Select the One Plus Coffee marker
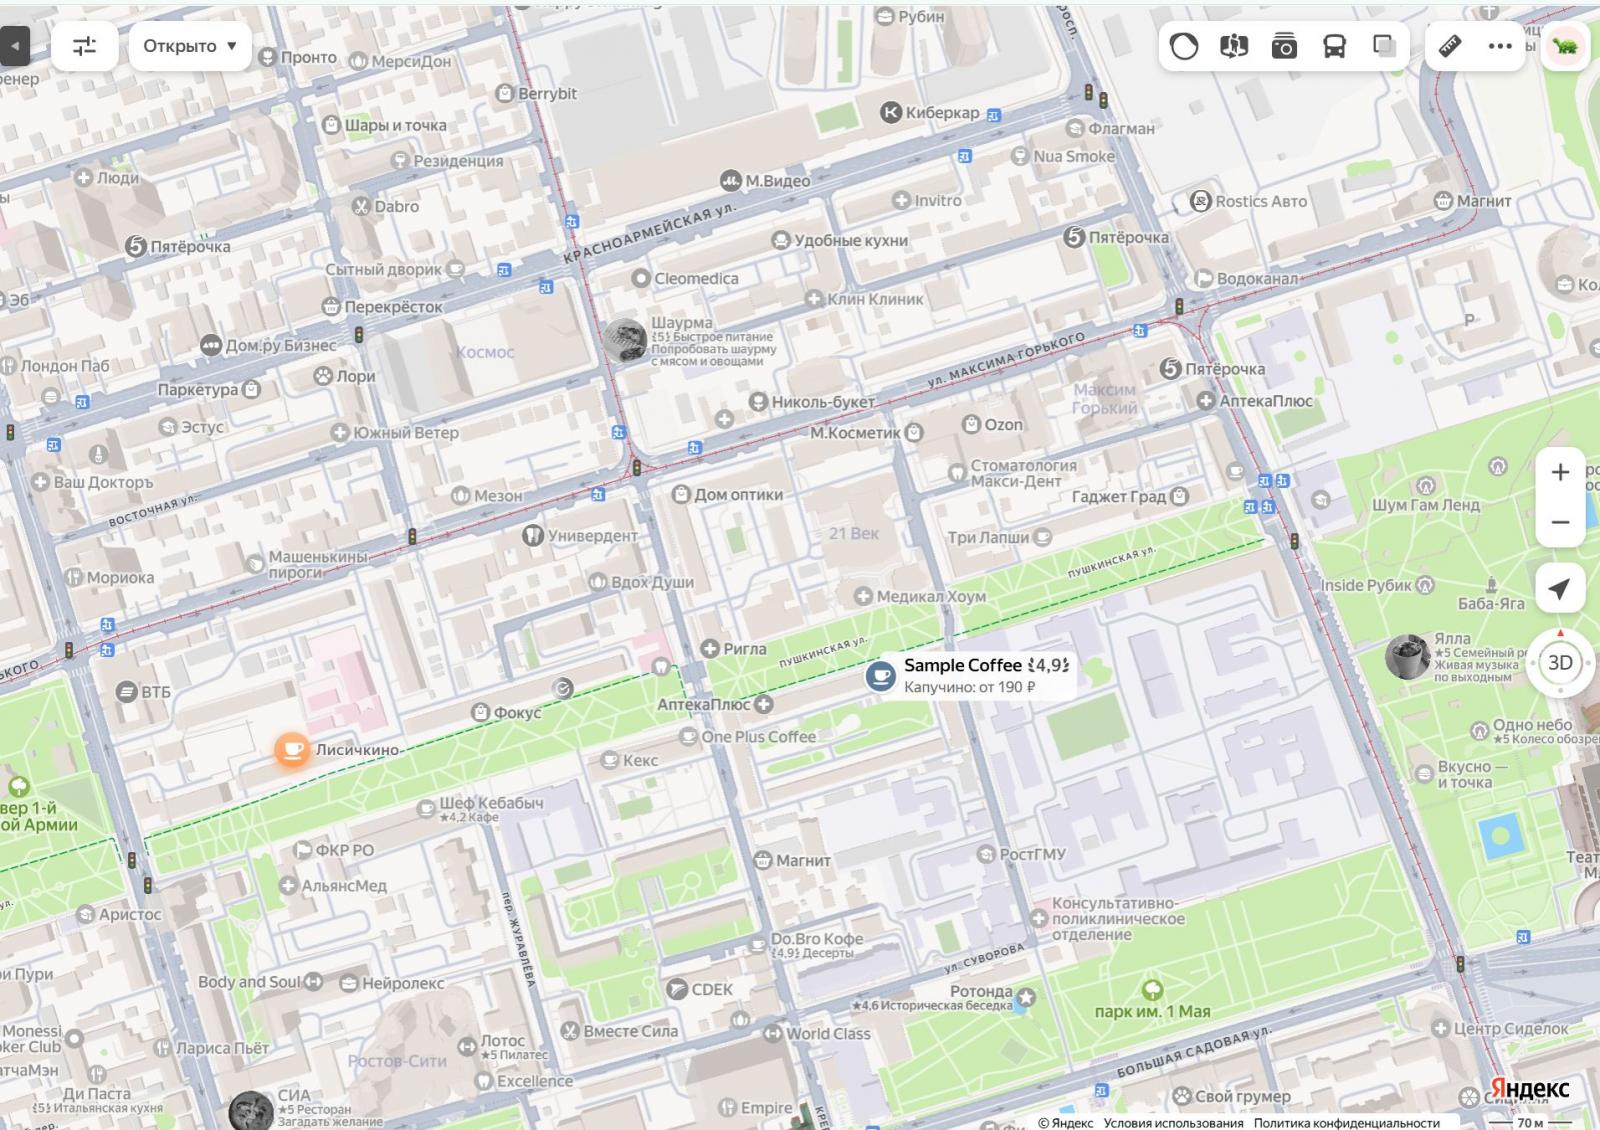The width and height of the screenshot is (1600, 1130). (688, 737)
